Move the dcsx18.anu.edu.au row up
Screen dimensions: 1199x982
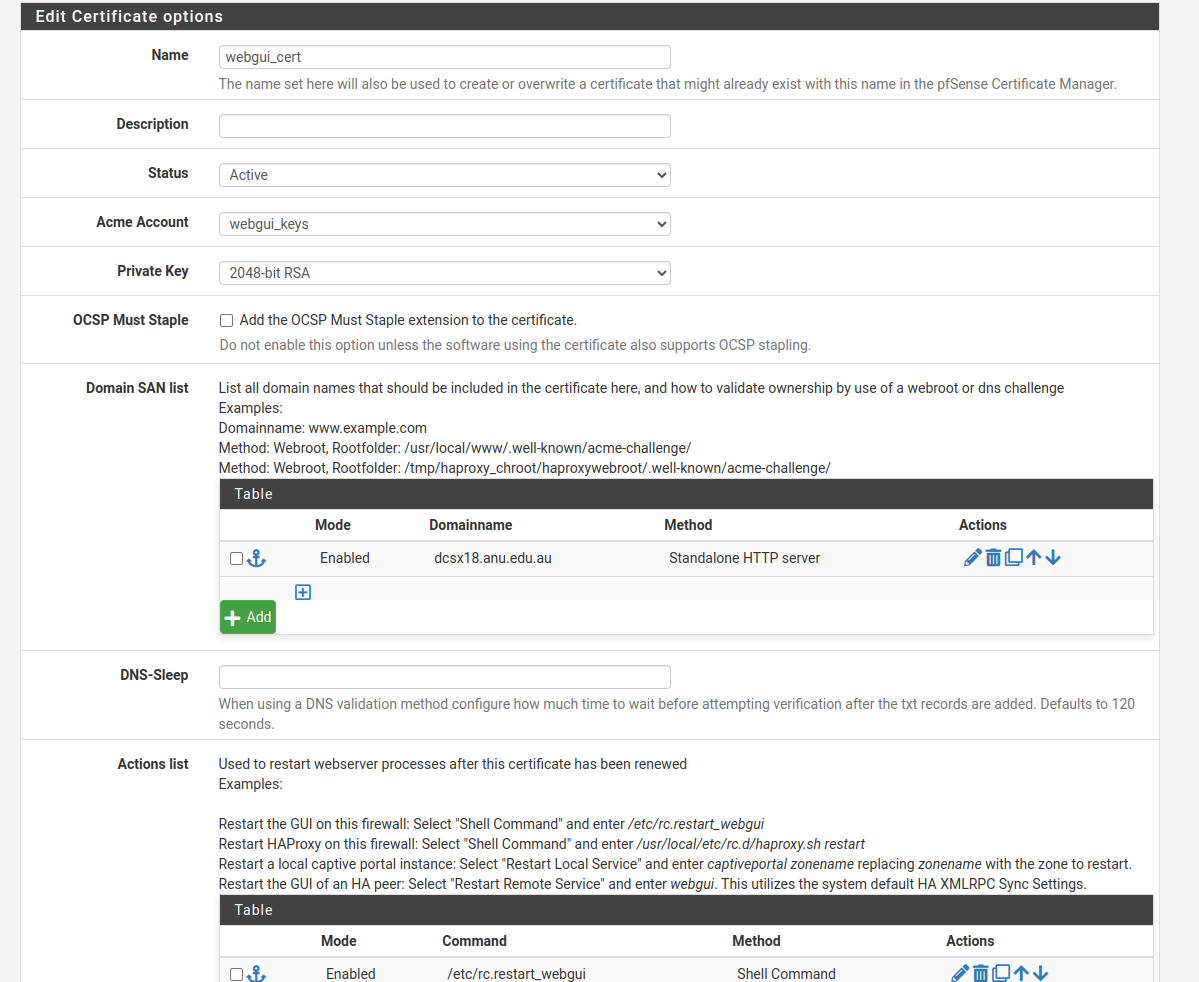1034,558
